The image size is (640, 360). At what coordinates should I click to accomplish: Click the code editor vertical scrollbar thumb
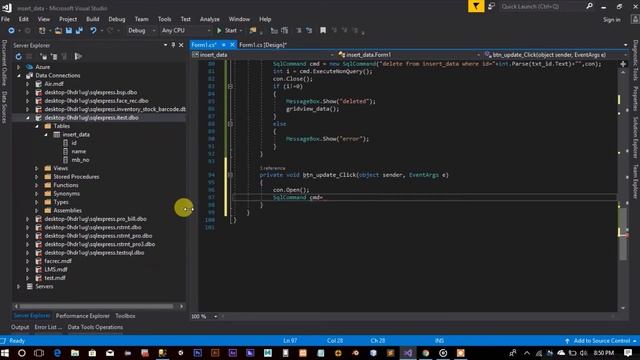pyautogui.click(x=623, y=234)
